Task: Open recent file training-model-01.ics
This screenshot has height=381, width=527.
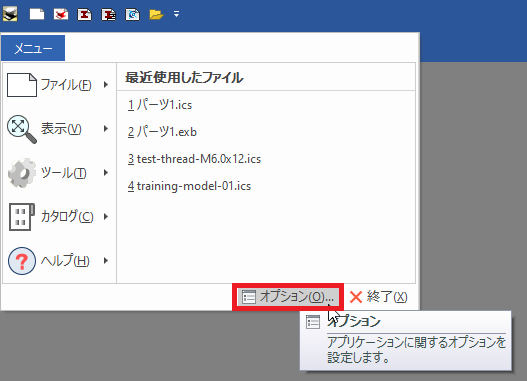Action: point(189,186)
